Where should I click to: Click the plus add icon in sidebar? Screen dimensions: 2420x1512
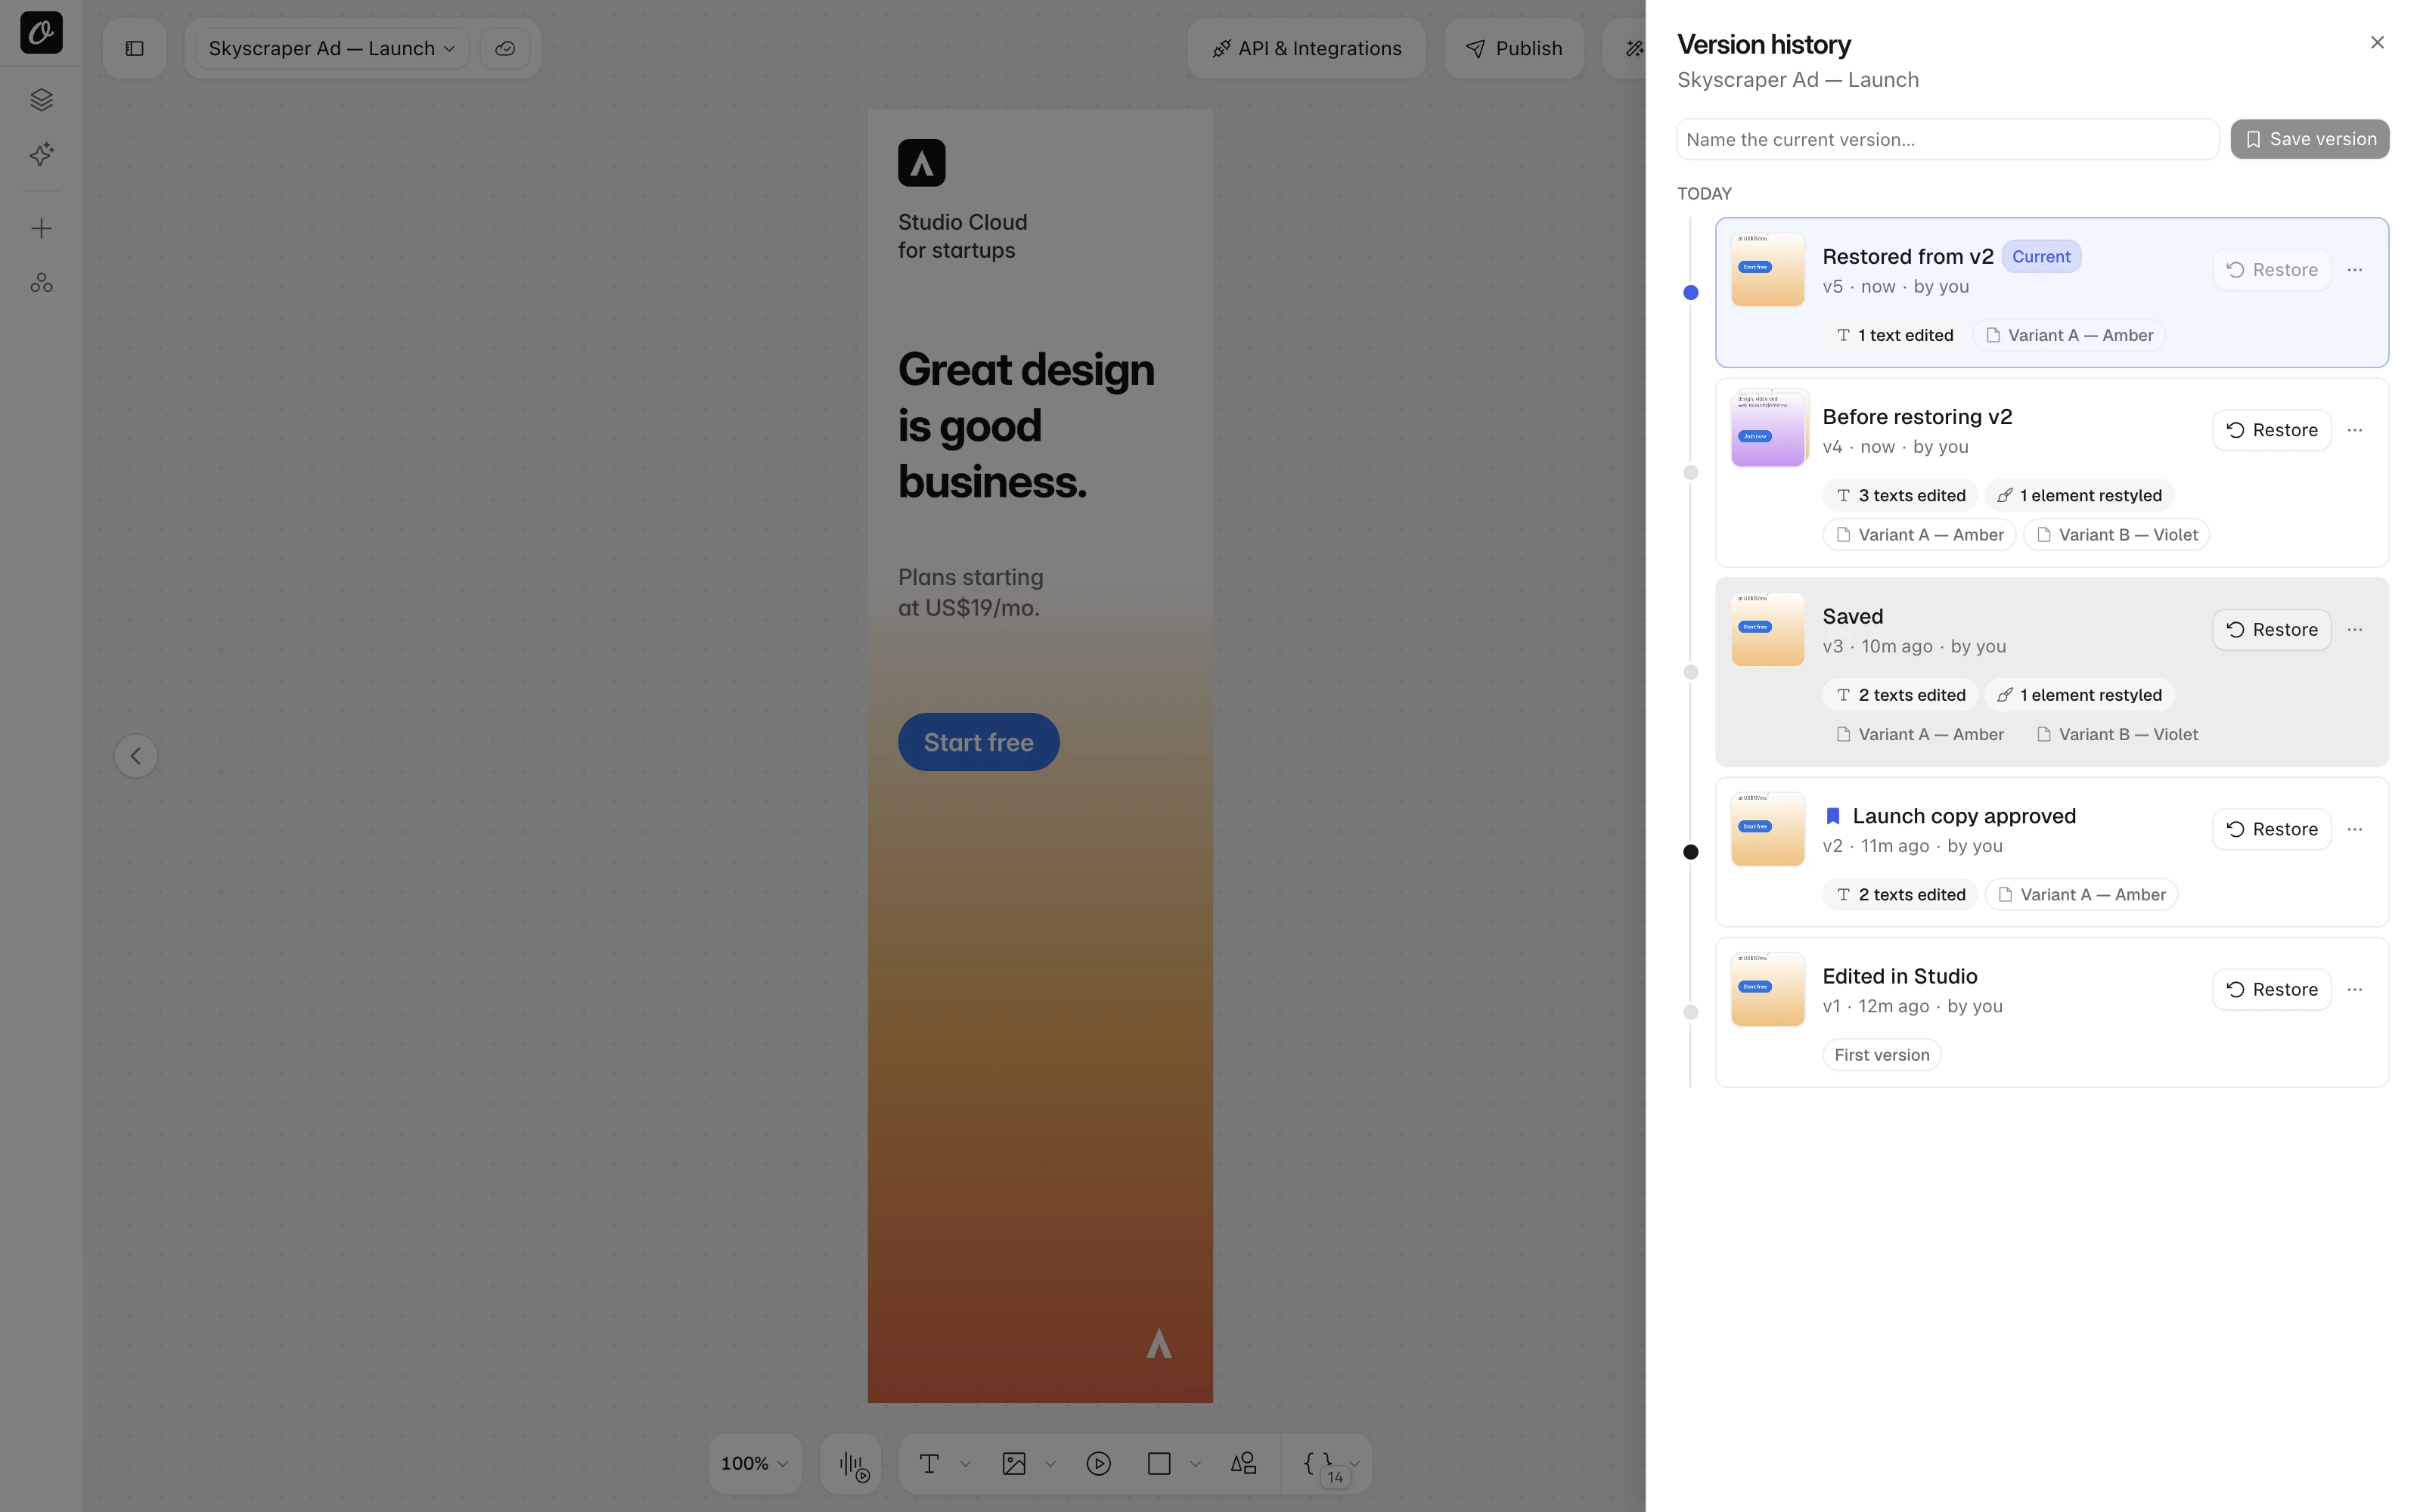coord(41,229)
